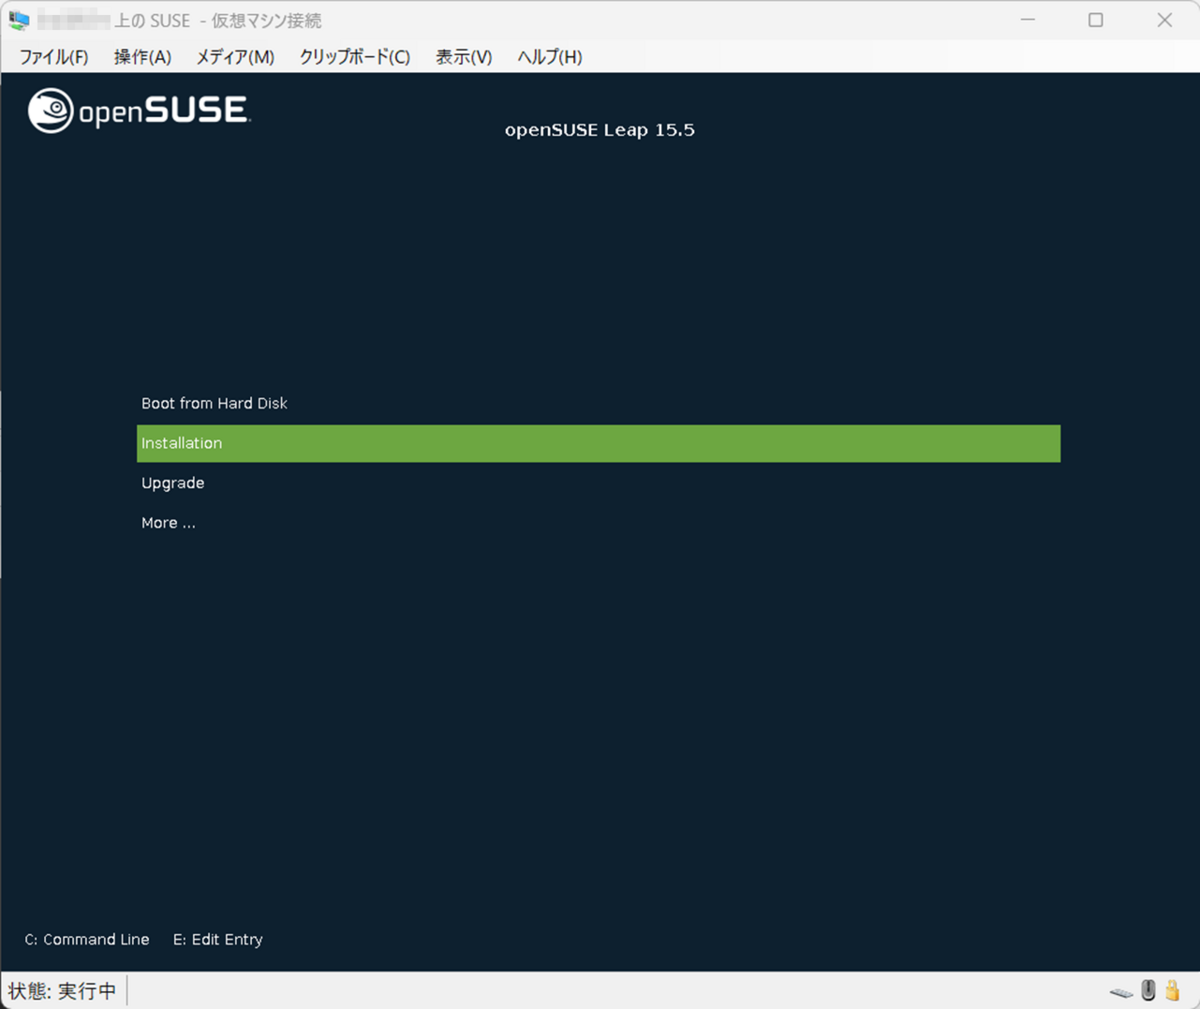
Task: Maximize the virtual machine connection window
Action: [1096, 20]
